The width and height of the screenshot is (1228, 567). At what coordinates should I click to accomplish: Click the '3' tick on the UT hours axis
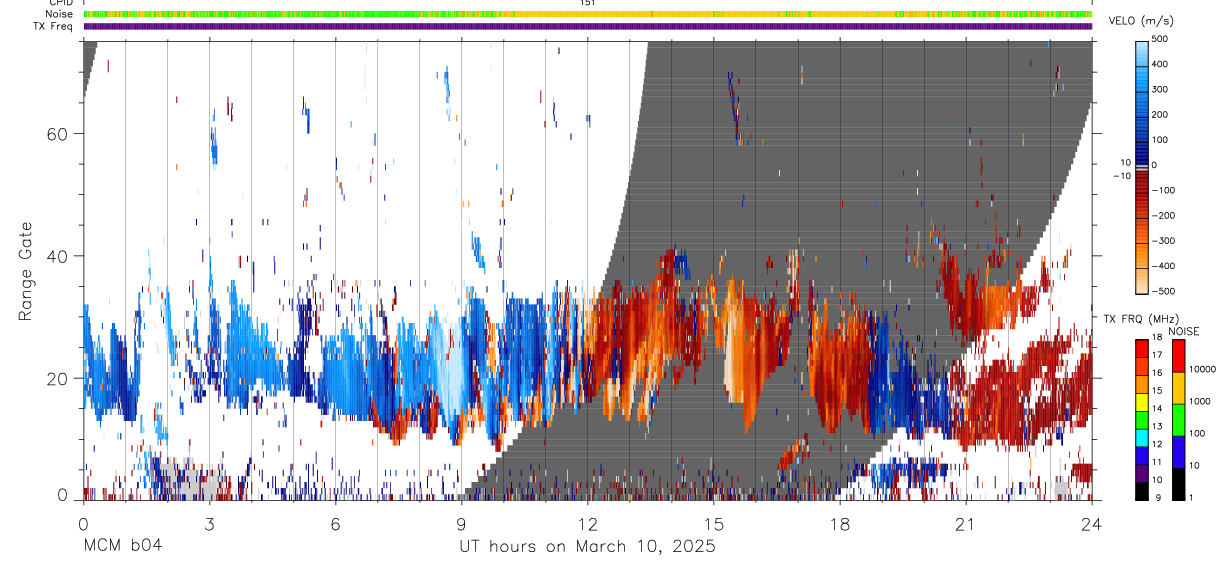coord(209,524)
